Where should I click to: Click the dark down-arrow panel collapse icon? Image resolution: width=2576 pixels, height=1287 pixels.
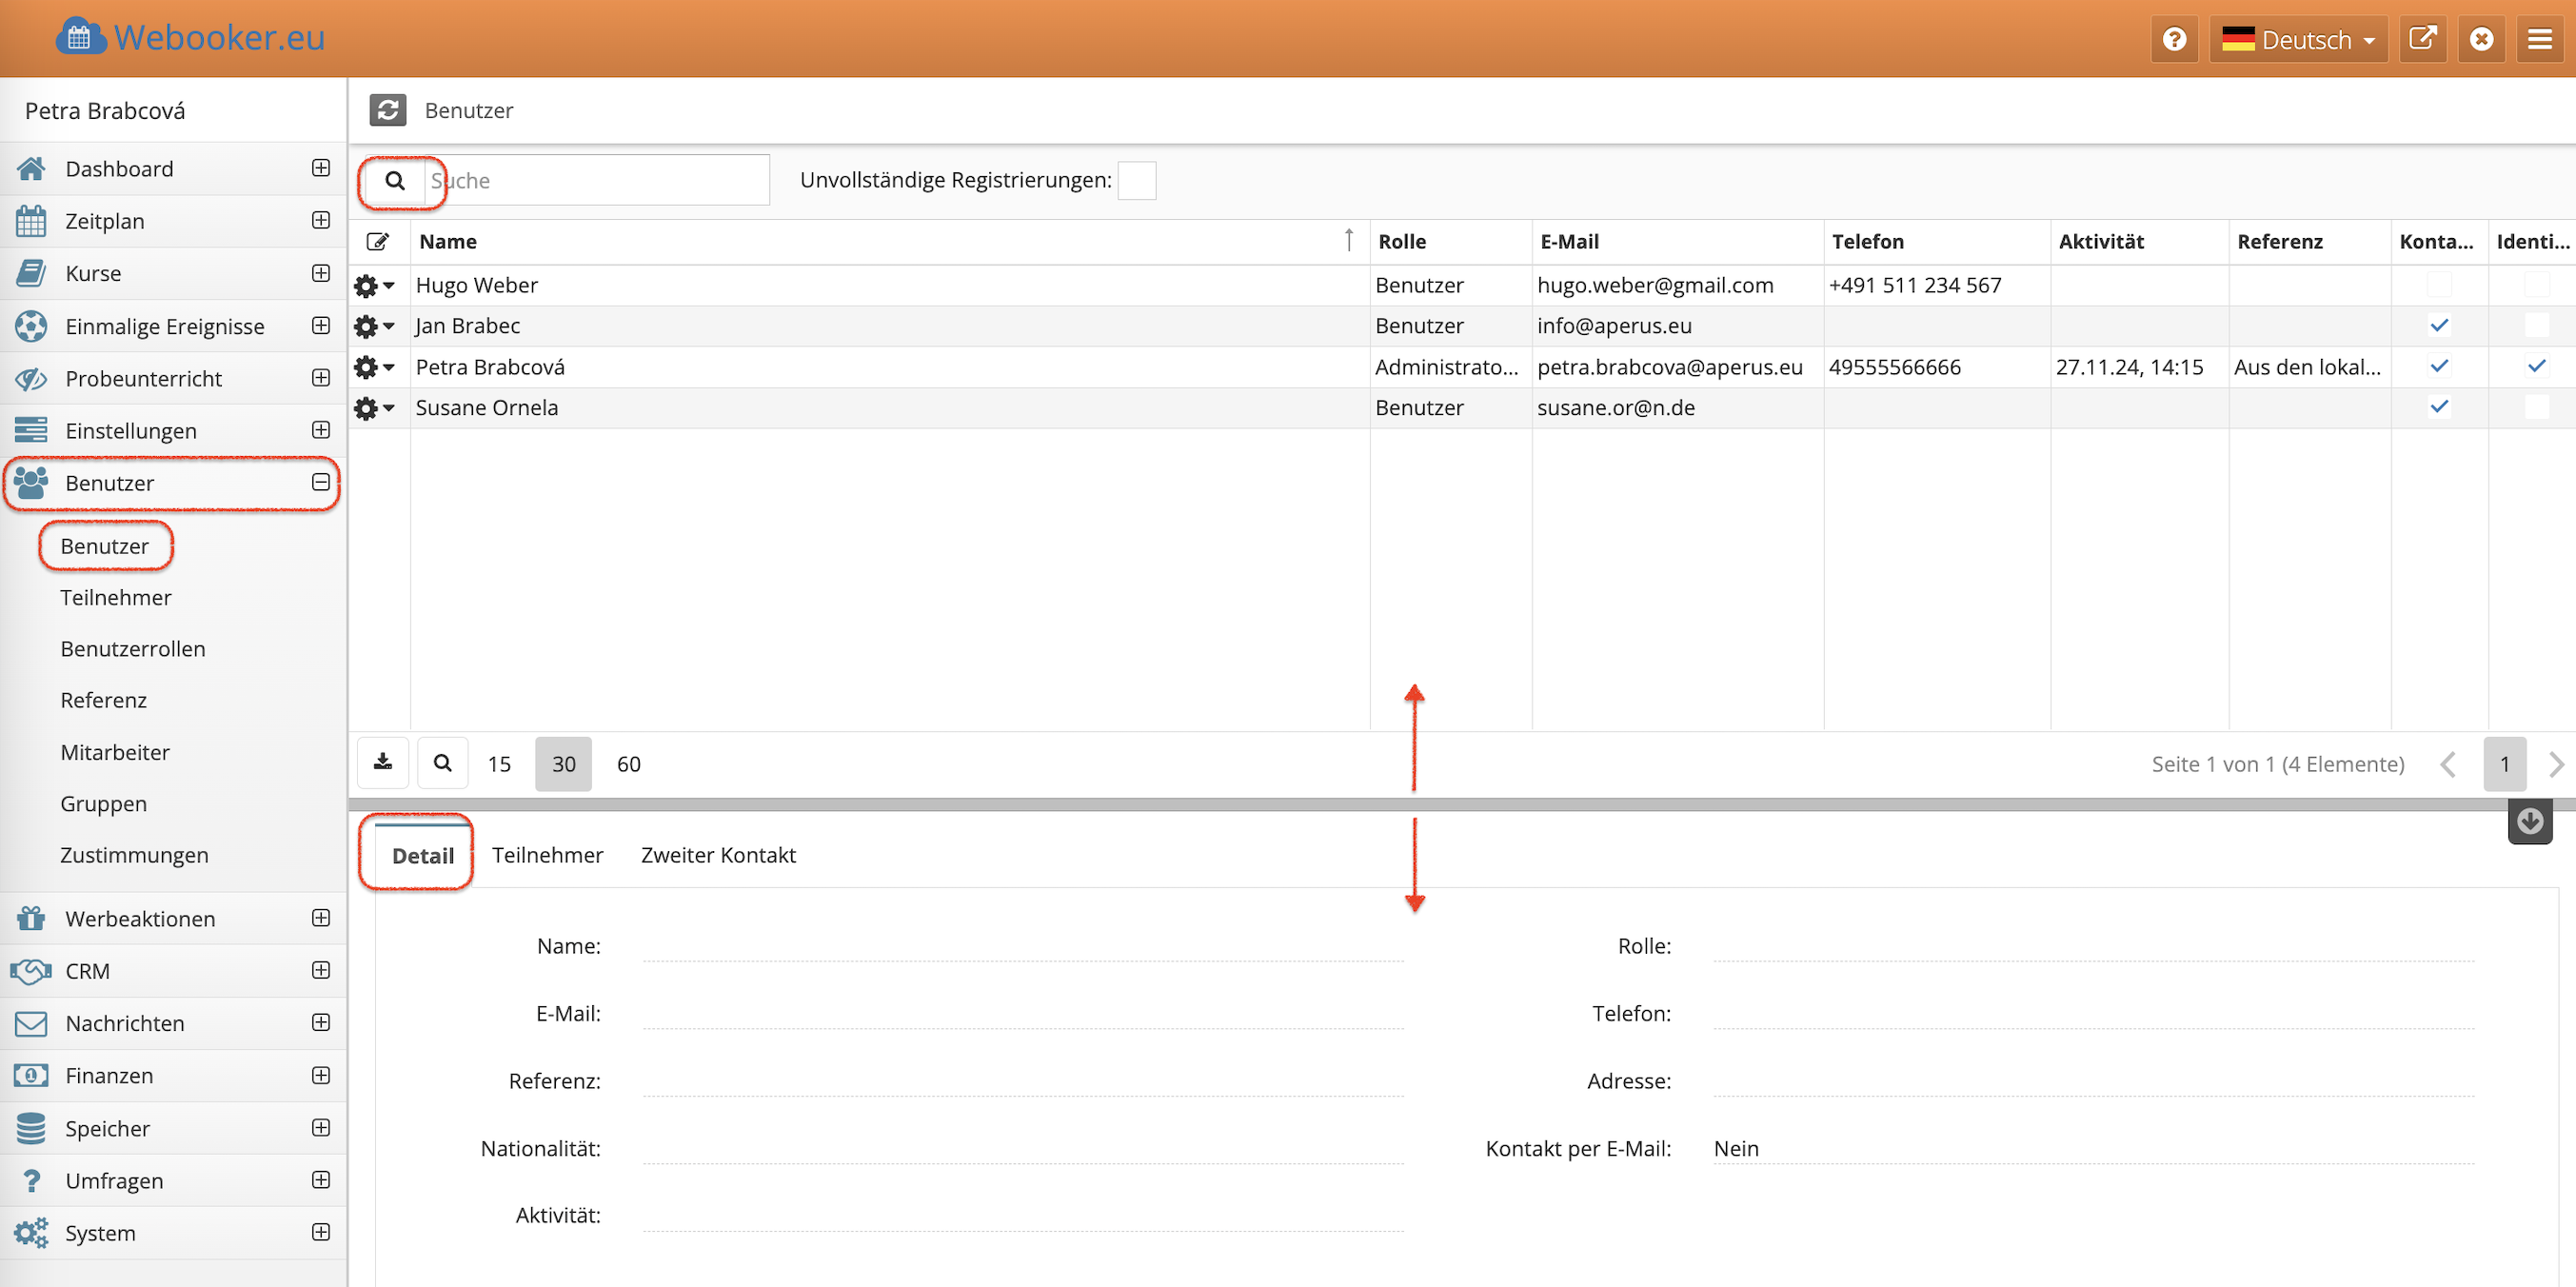[x=2529, y=821]
